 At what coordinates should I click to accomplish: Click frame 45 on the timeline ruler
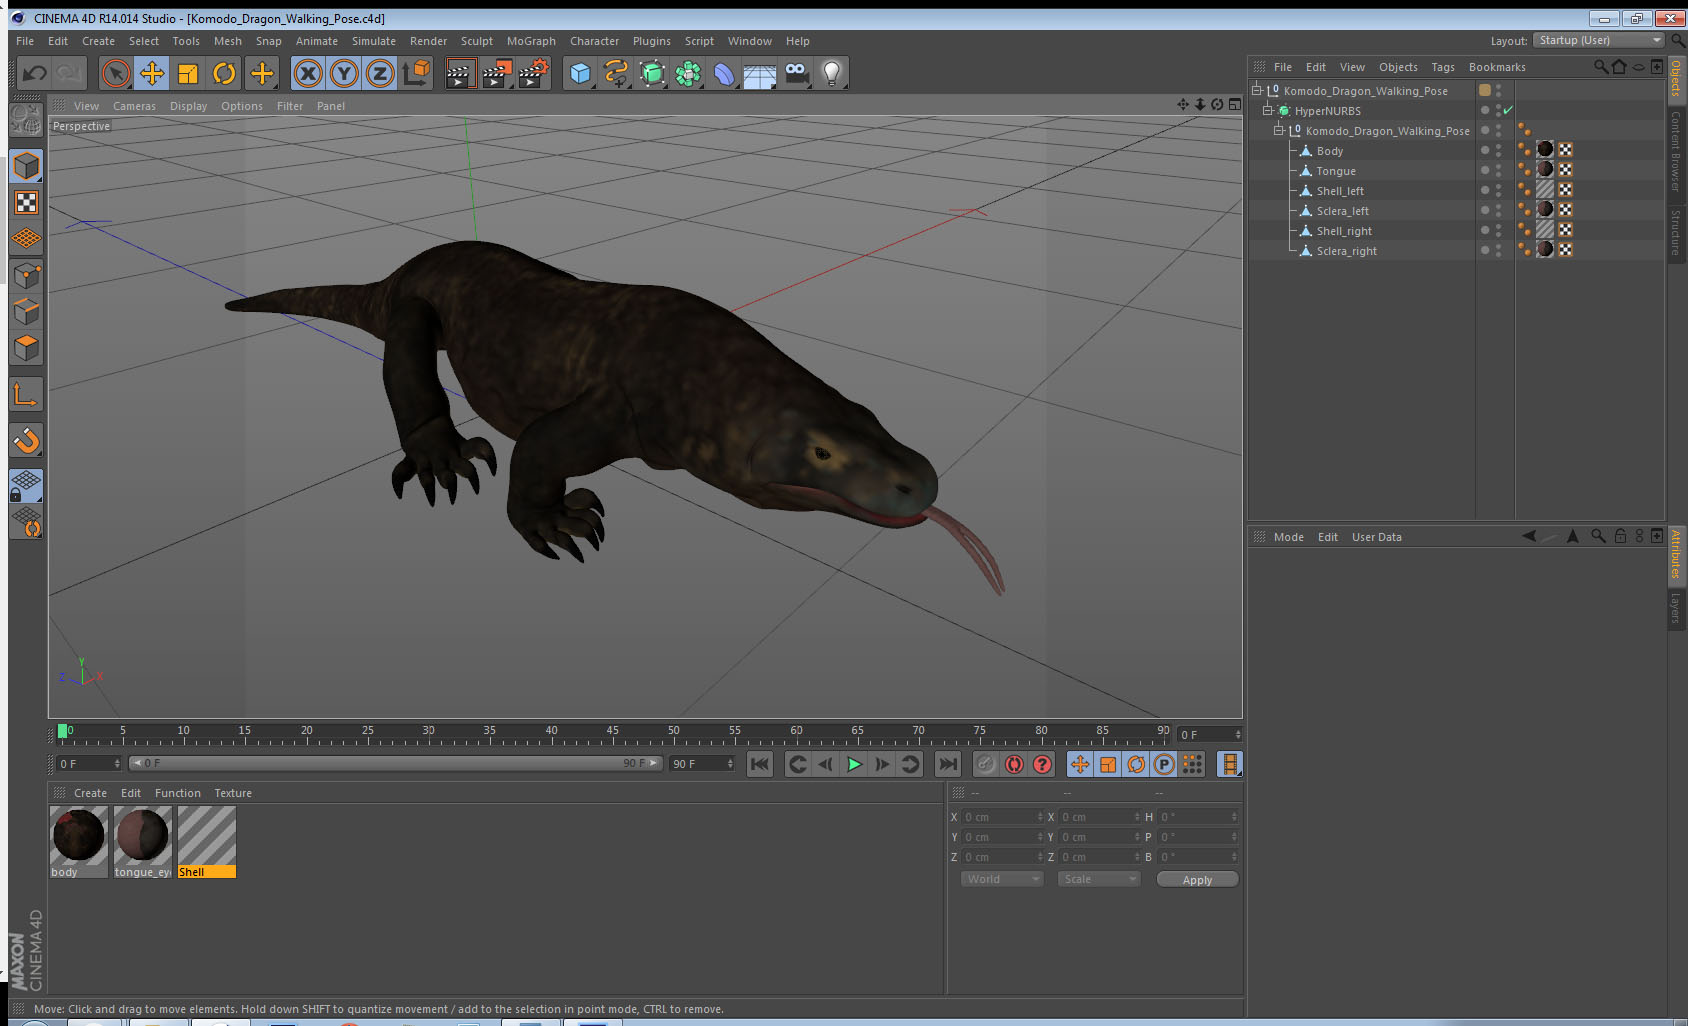pyautogui.click(x=612, y=737)
